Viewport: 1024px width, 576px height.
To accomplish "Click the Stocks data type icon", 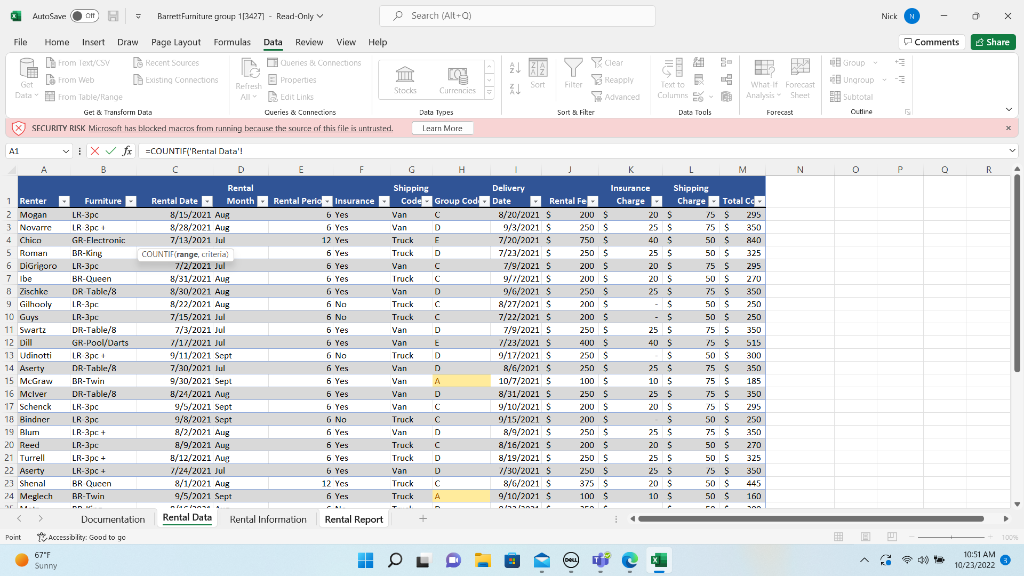I will point(406,79).
